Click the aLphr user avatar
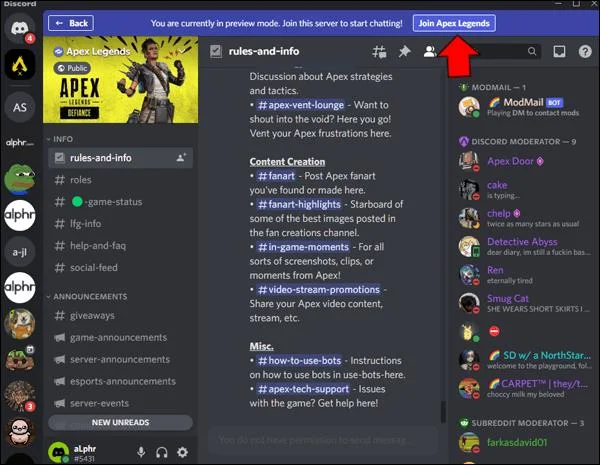This screenshot has width=600, height=465. (58, 452)
